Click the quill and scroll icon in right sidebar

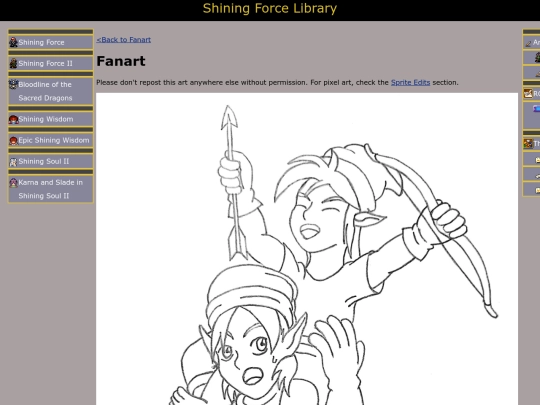(528, 93)
